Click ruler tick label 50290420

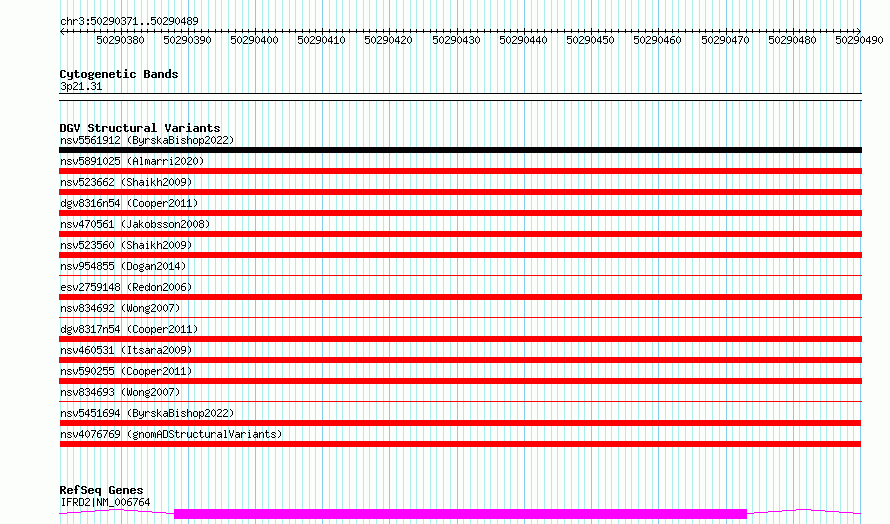tap(388, 40)
